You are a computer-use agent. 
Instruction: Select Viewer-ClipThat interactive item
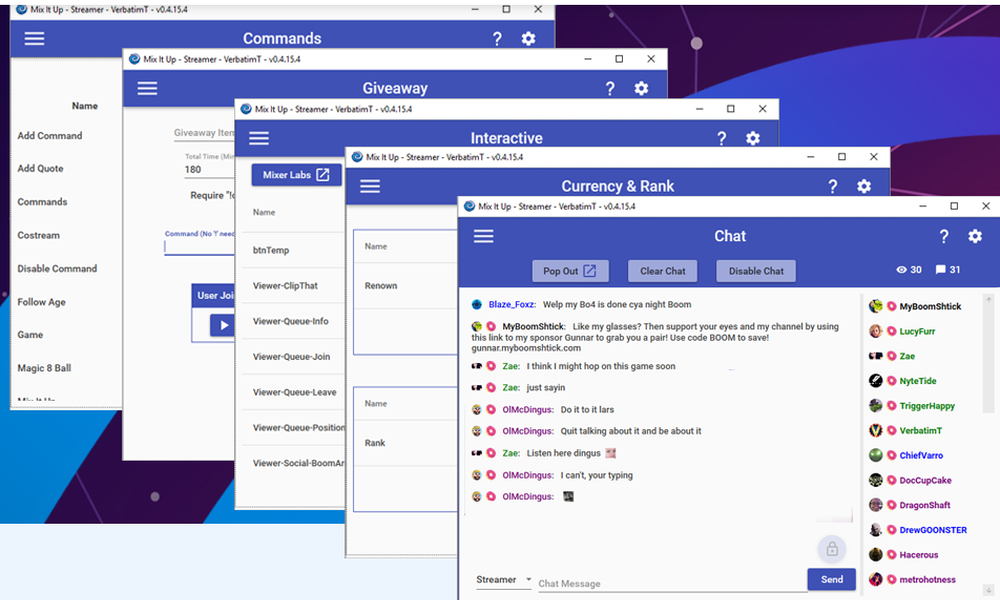pos(285,286)
